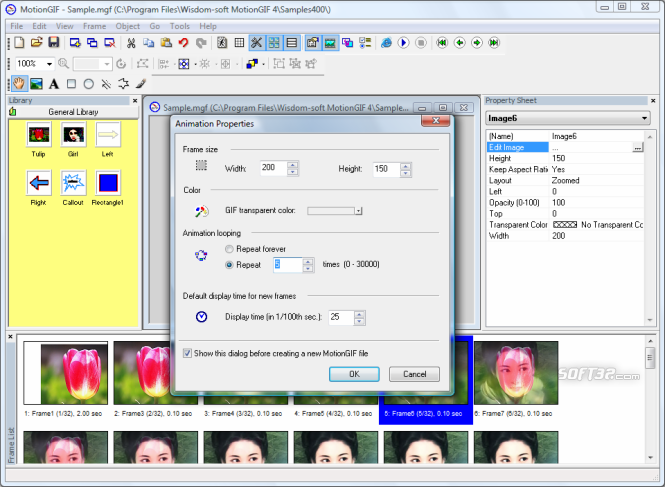The width and height of the screenshot is (665, 487).
Task: Select Tulip item in library
Action: tap(39, 140)
